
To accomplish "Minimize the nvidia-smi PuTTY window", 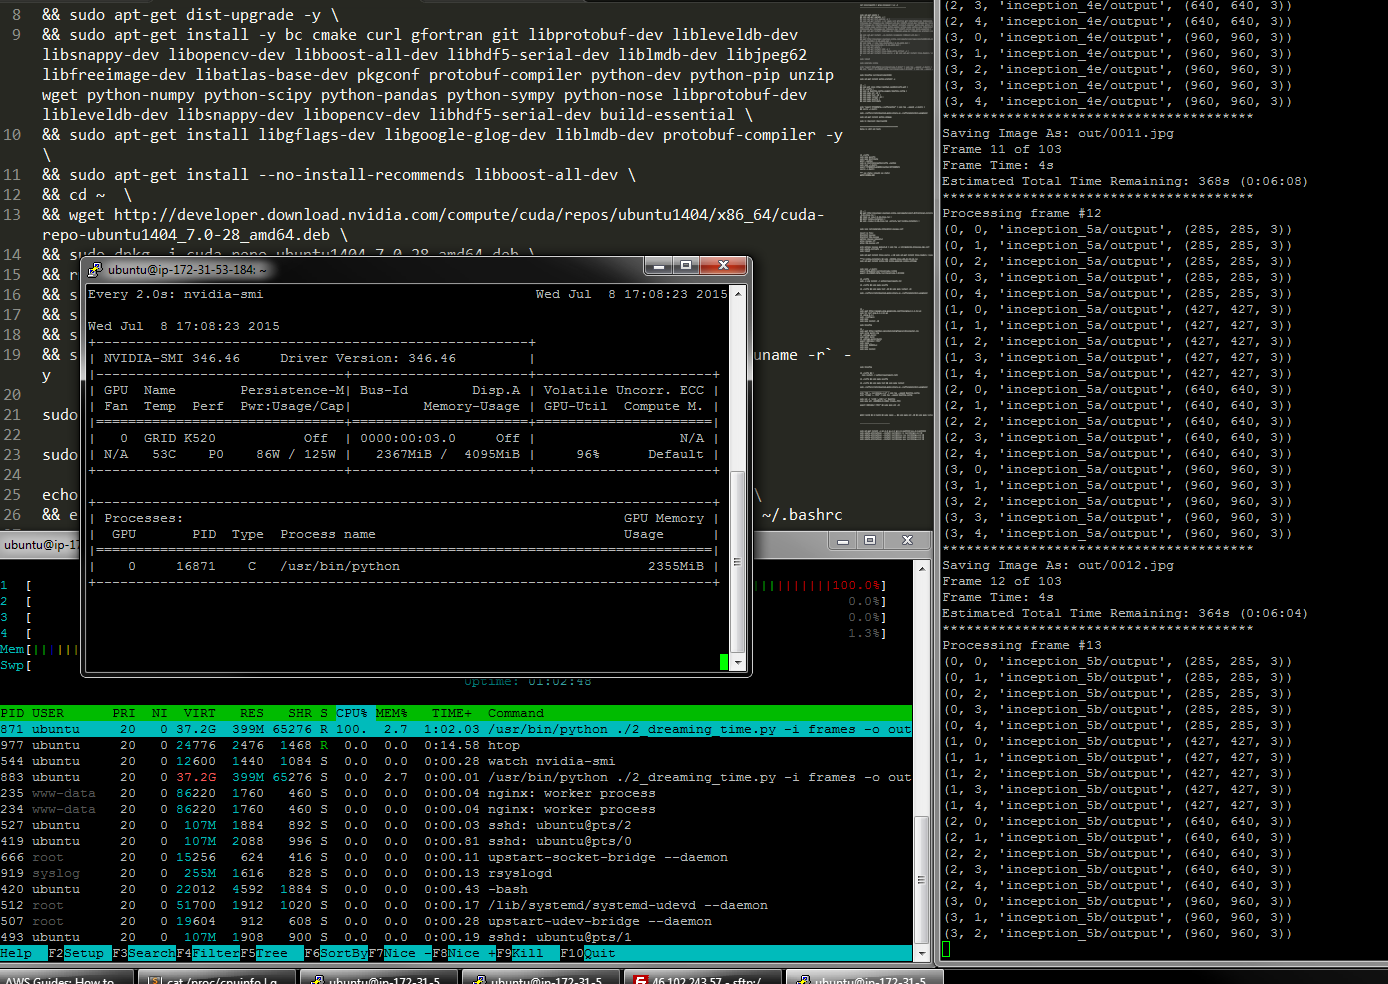I will pos(658,266).
